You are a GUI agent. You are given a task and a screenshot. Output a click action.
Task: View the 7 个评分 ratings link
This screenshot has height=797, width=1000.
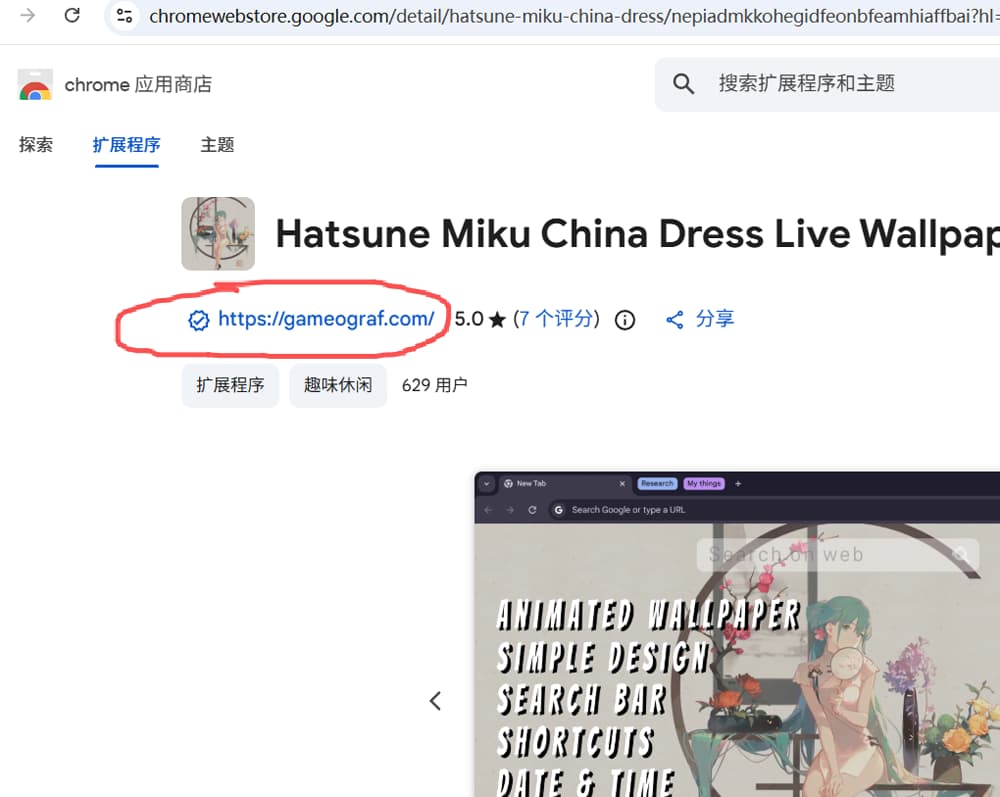tap(557, 319)
